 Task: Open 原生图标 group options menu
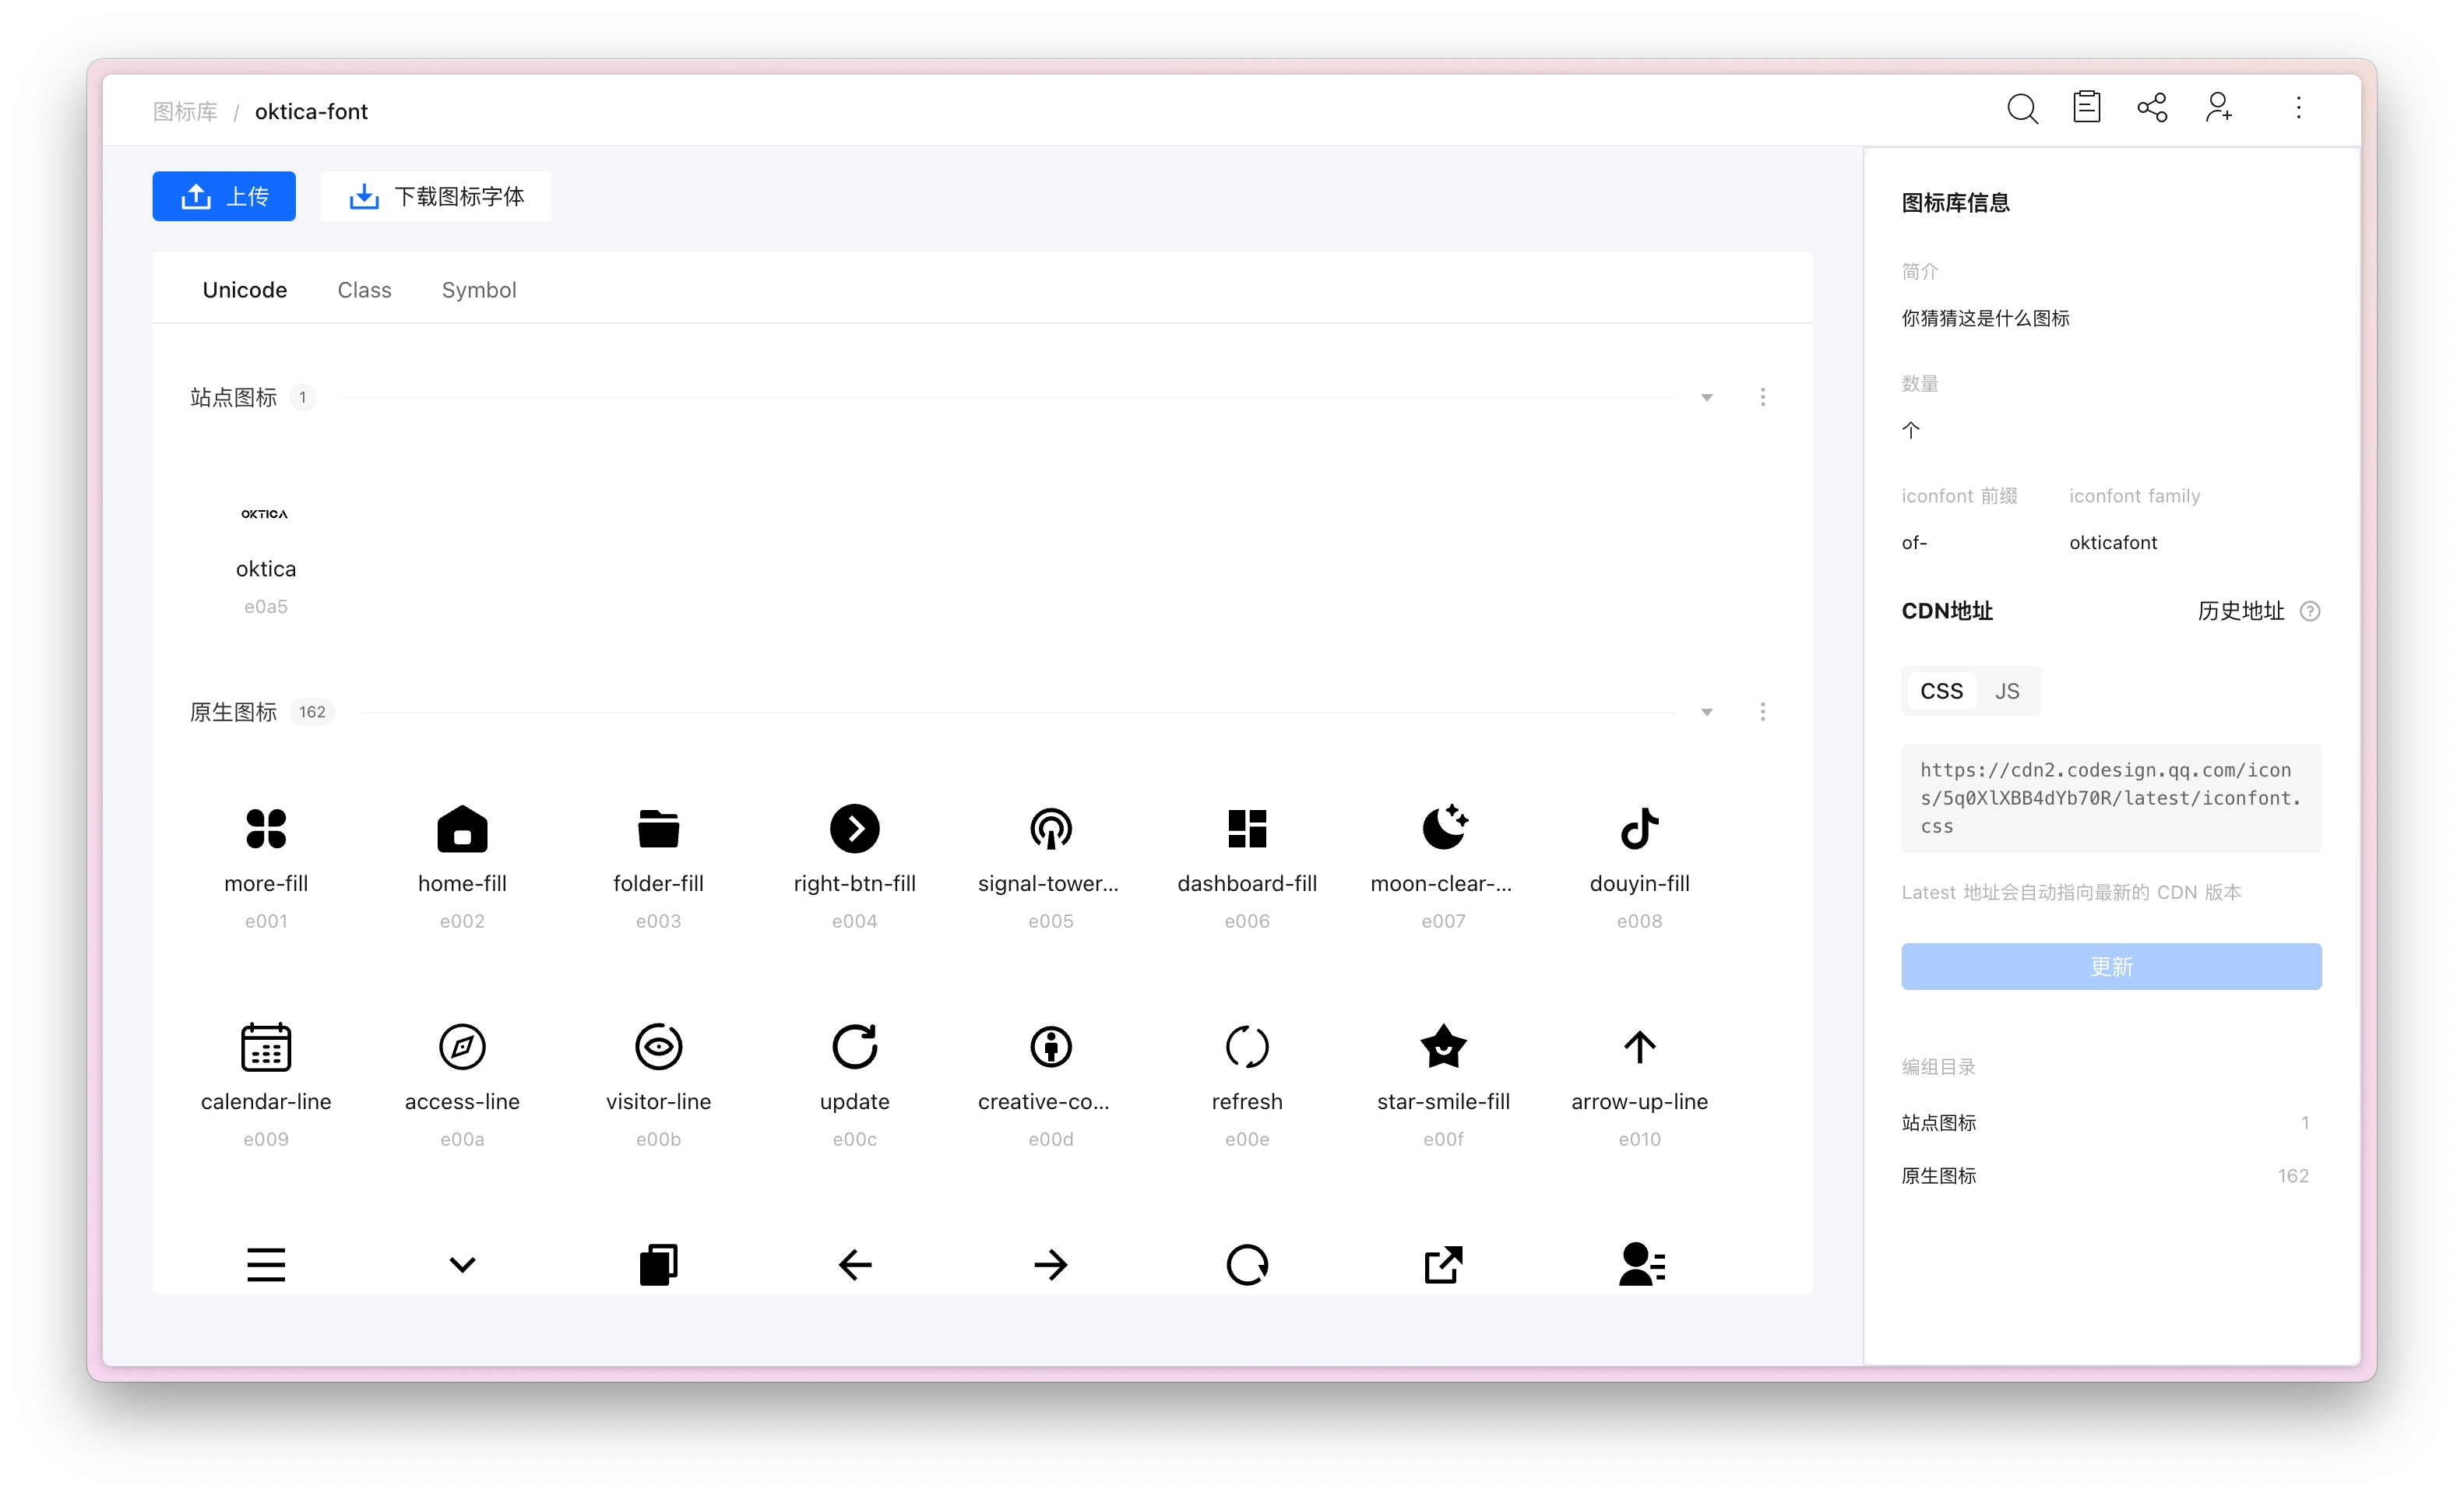(1762, 712)
